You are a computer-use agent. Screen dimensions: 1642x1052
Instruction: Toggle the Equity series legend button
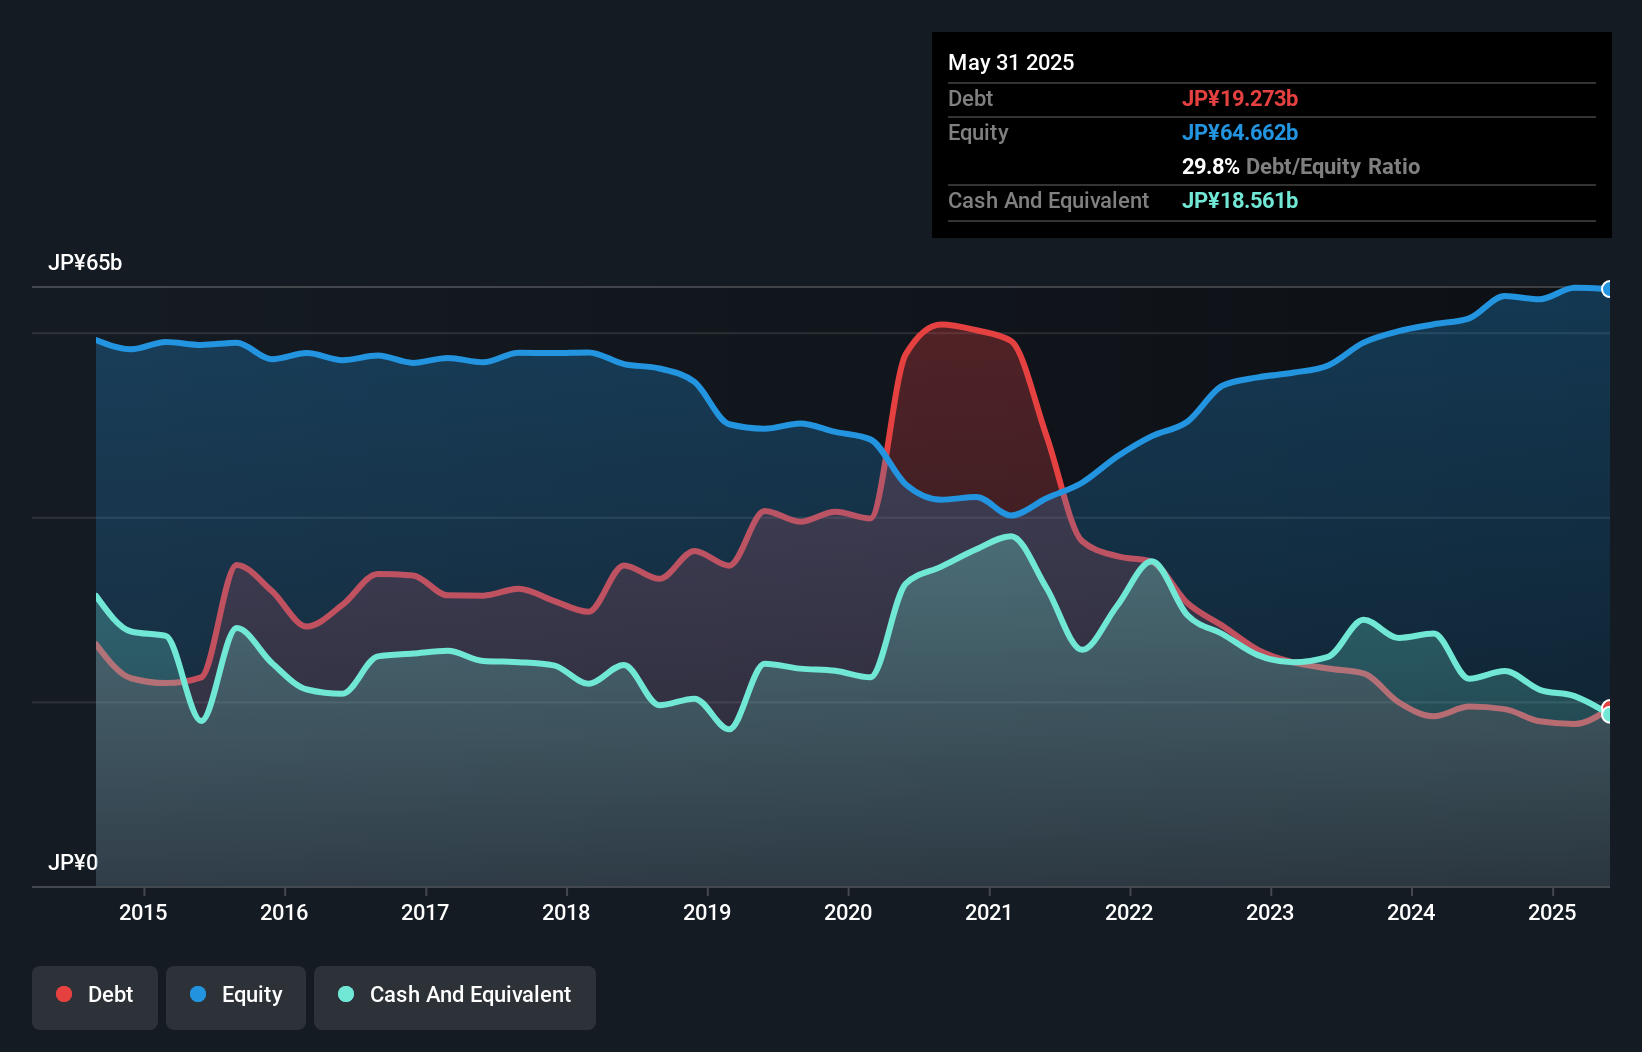(236, 997)
